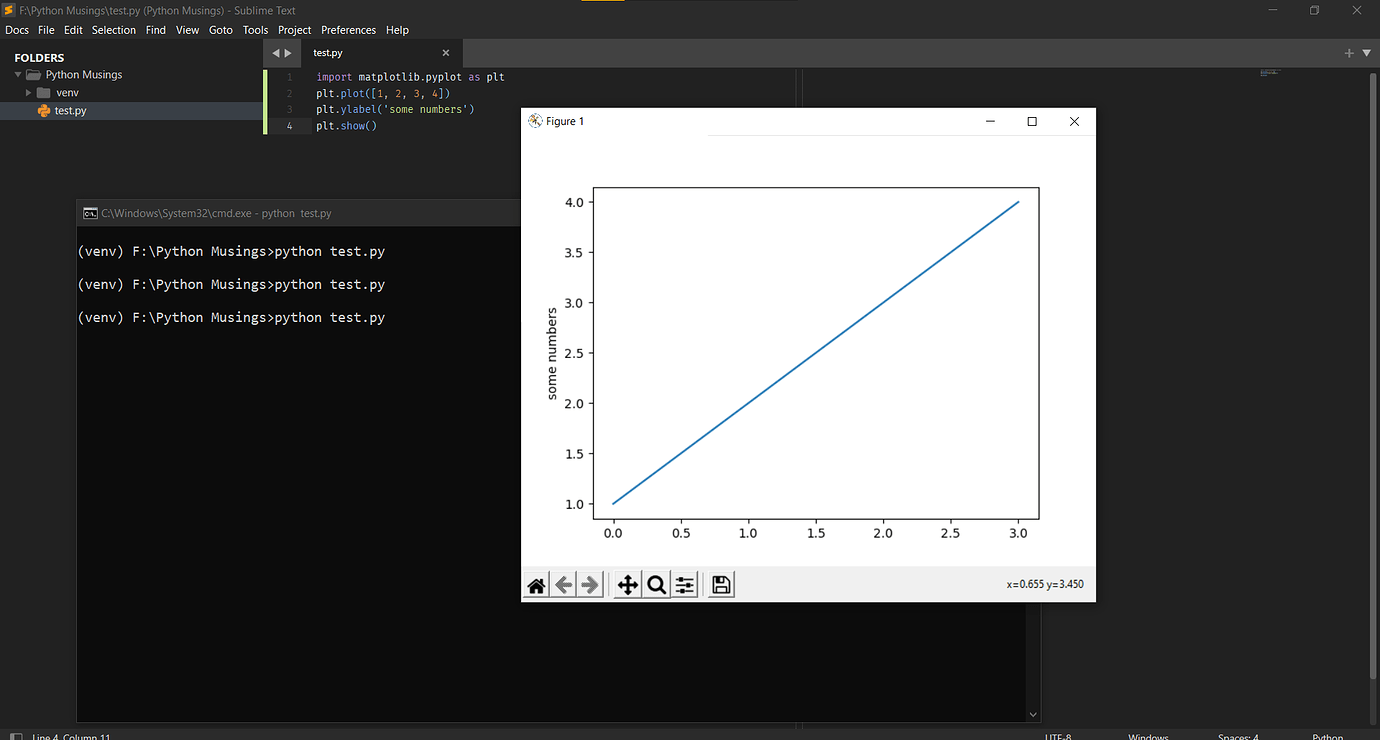Select the venv folder row
1380x740 pixels.
131,93
